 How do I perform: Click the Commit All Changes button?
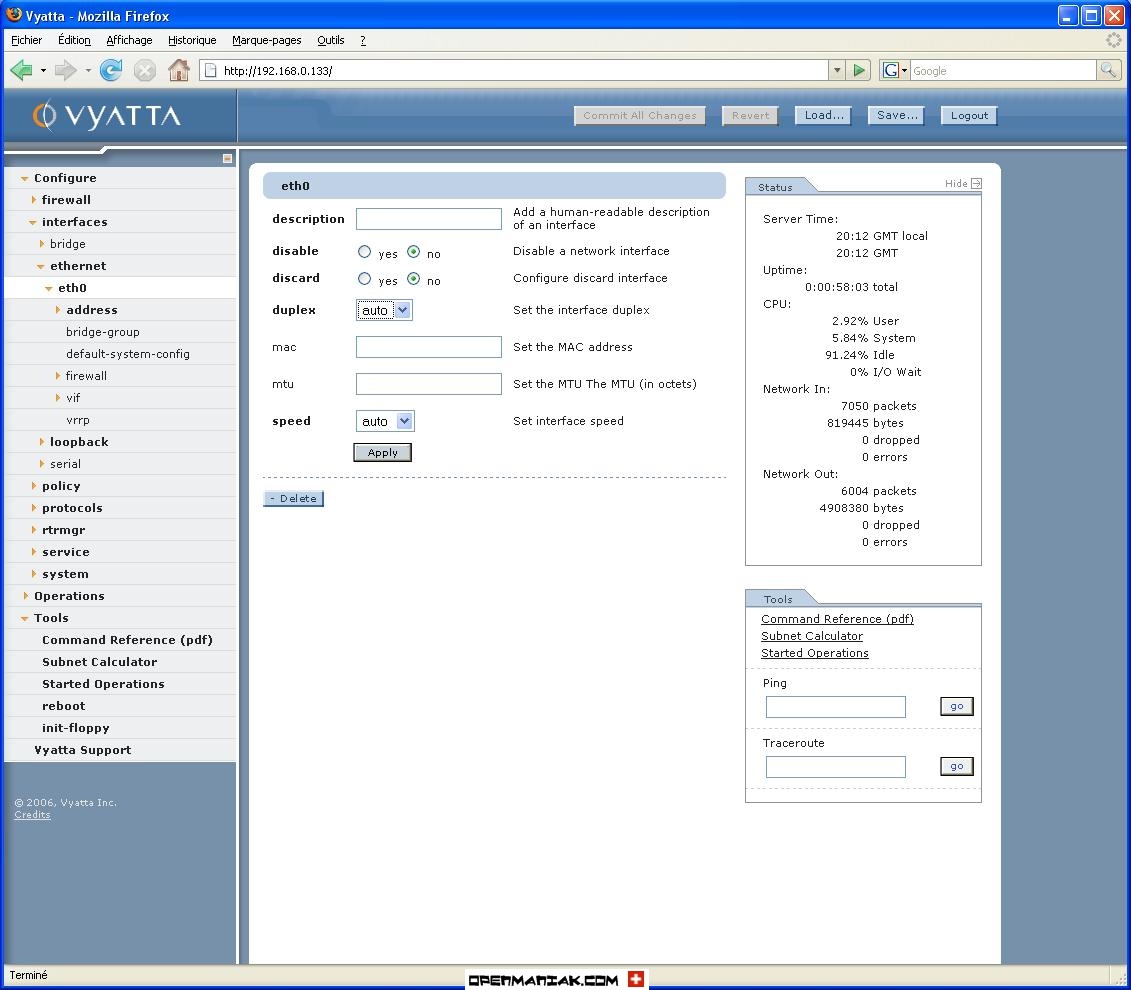click(x=640, y=115)
